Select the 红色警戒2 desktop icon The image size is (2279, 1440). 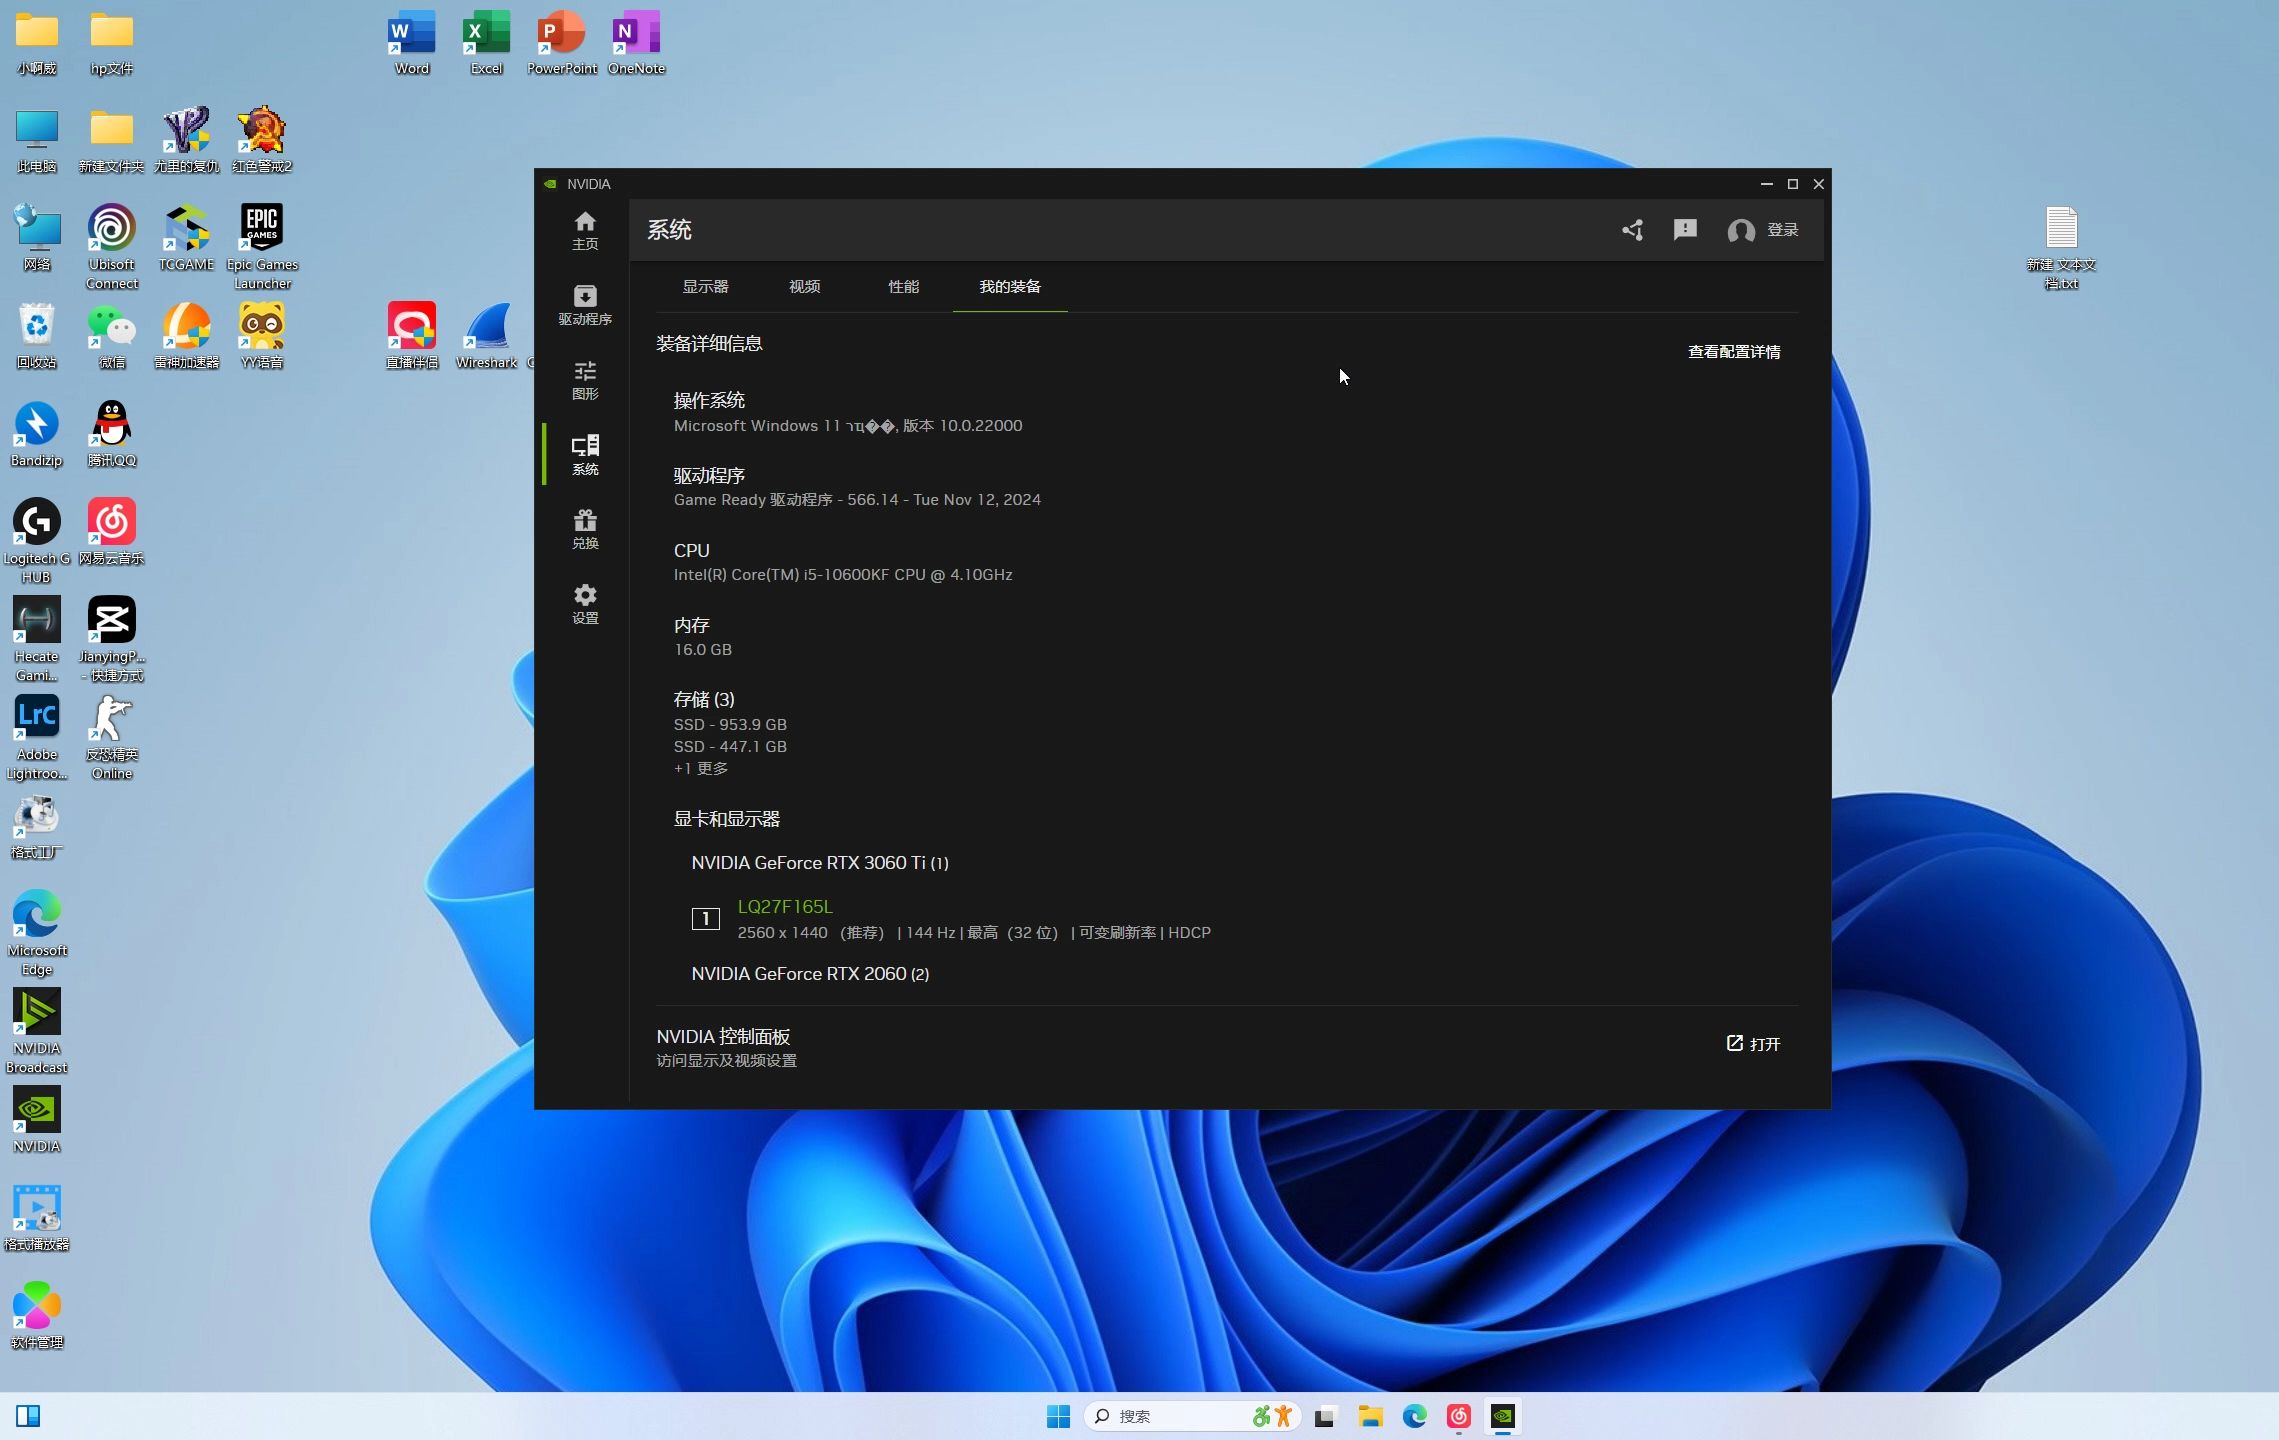262,140
